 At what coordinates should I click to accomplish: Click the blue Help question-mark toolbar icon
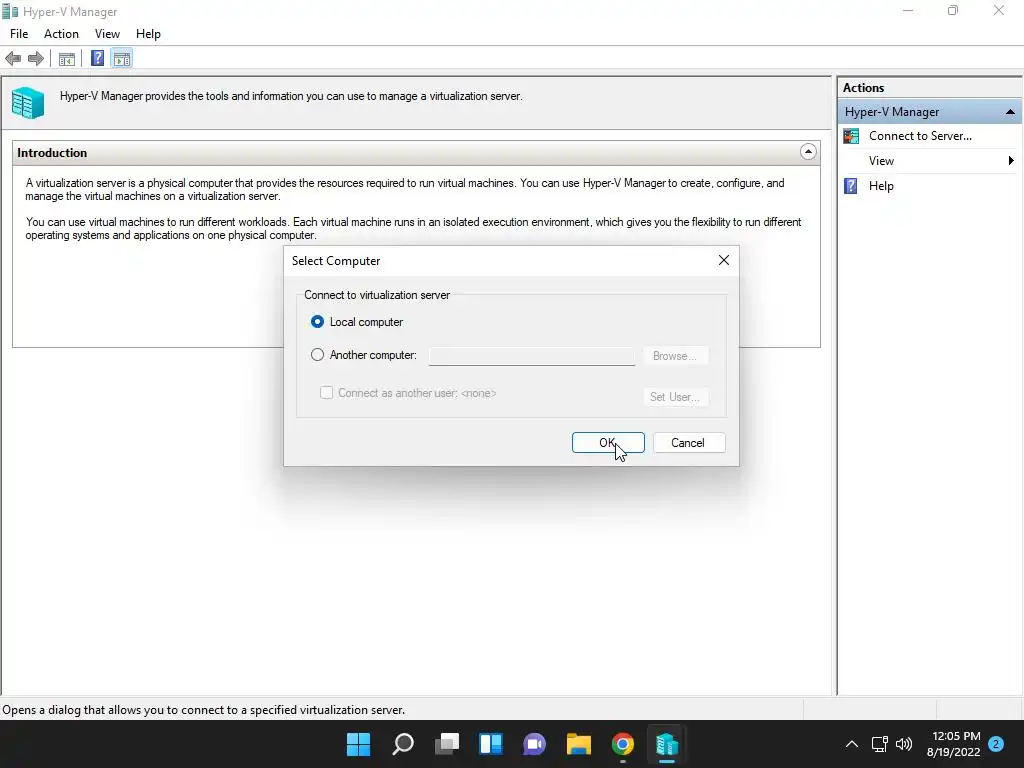97,58
